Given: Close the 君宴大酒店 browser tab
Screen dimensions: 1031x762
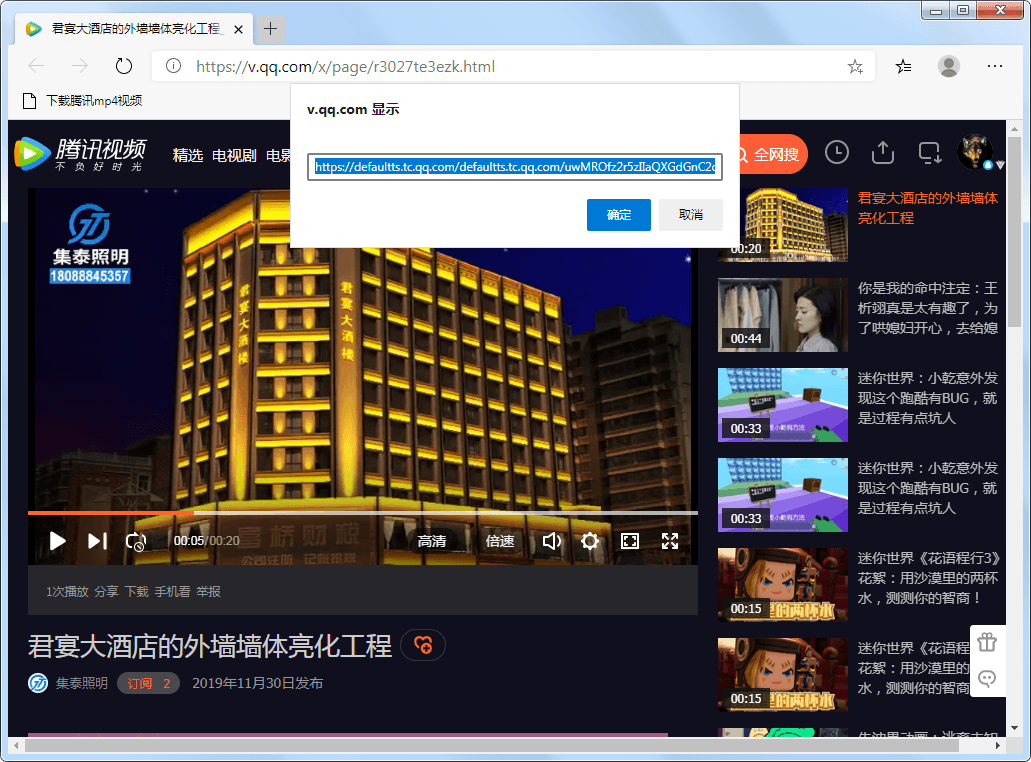Looking at the screenshot, I should pyautogui.click(x=239, y=29).
